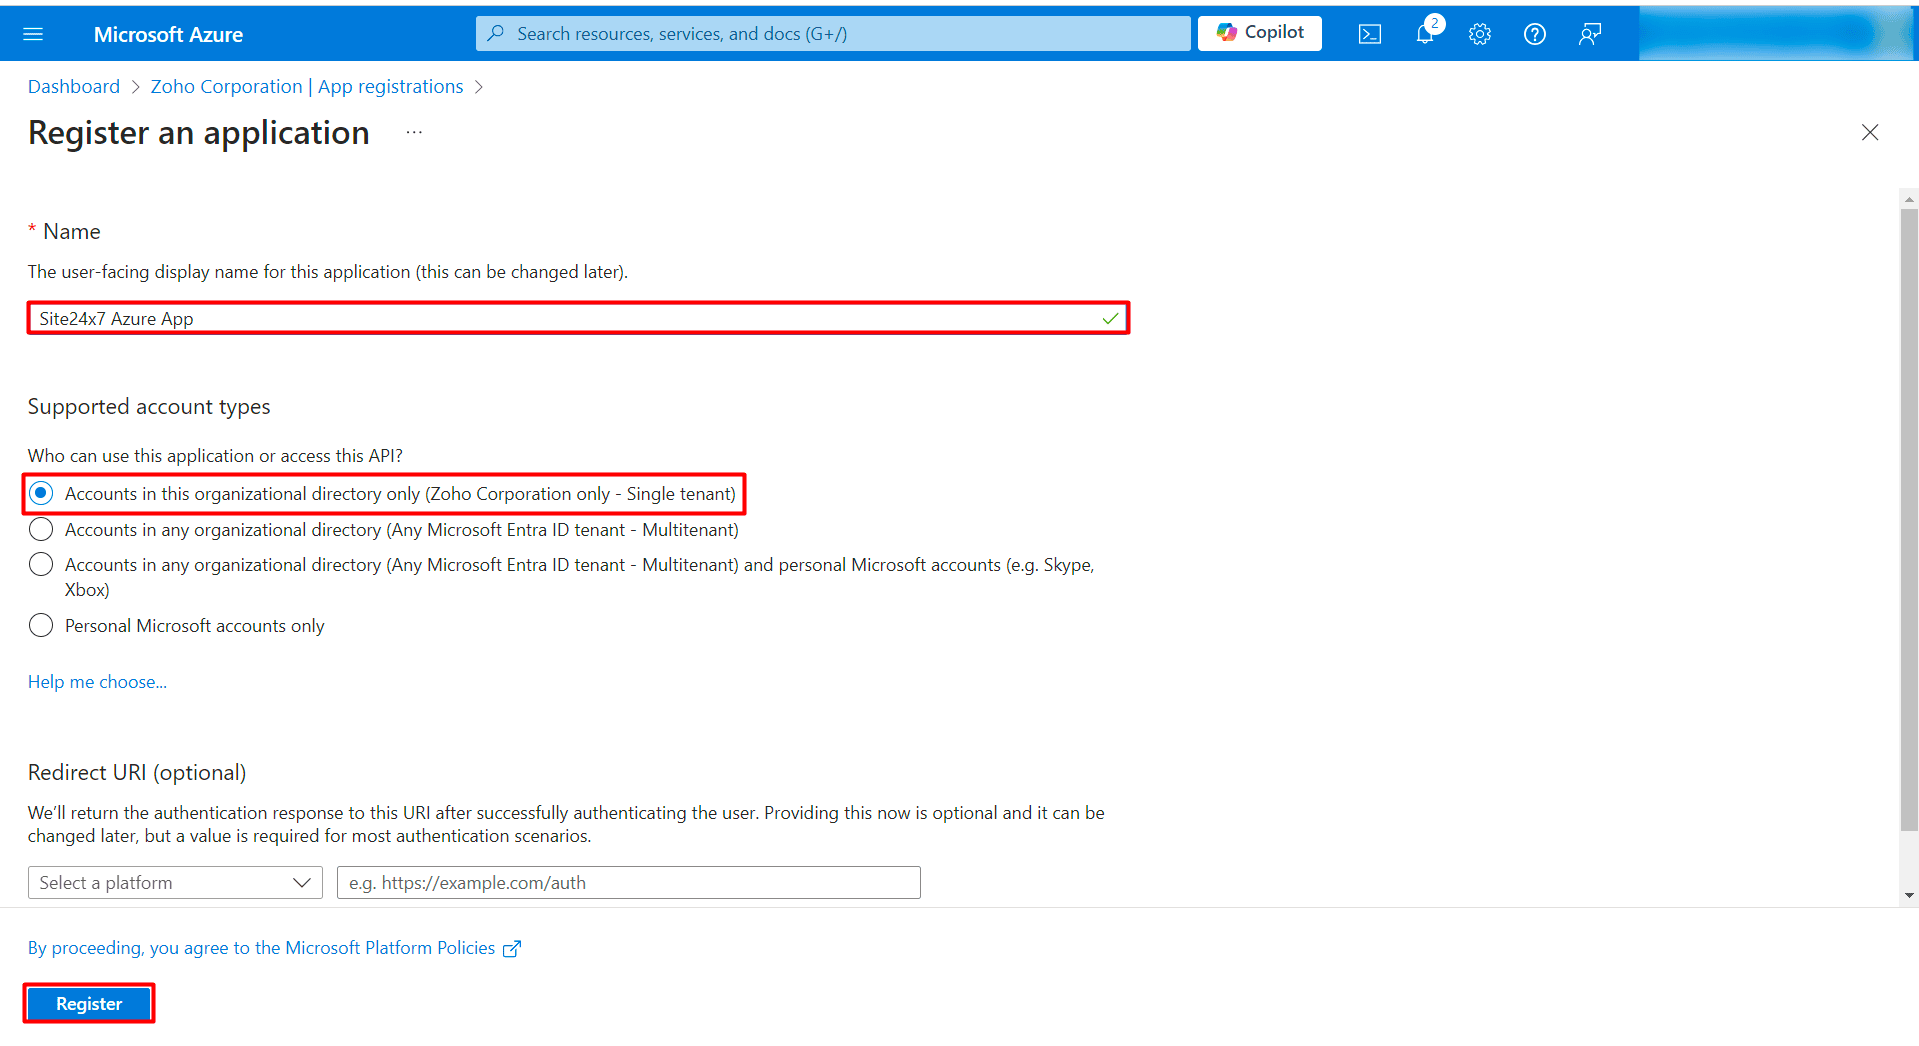Open the Help me choose link
1919x1046 pixels.
click(x=96, y=681)
